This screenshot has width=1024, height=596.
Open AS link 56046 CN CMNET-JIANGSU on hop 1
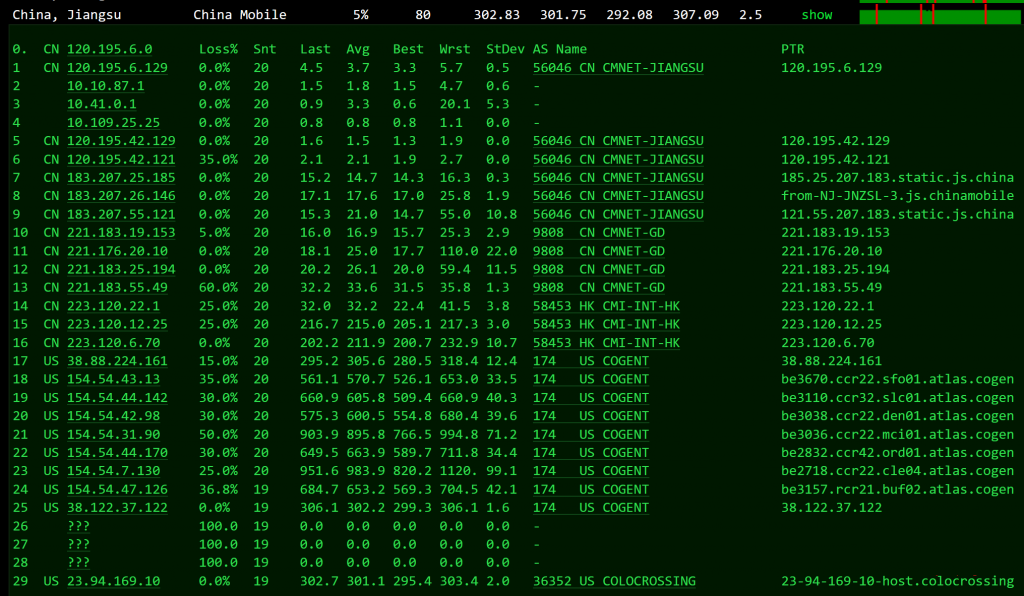point(618,67)
